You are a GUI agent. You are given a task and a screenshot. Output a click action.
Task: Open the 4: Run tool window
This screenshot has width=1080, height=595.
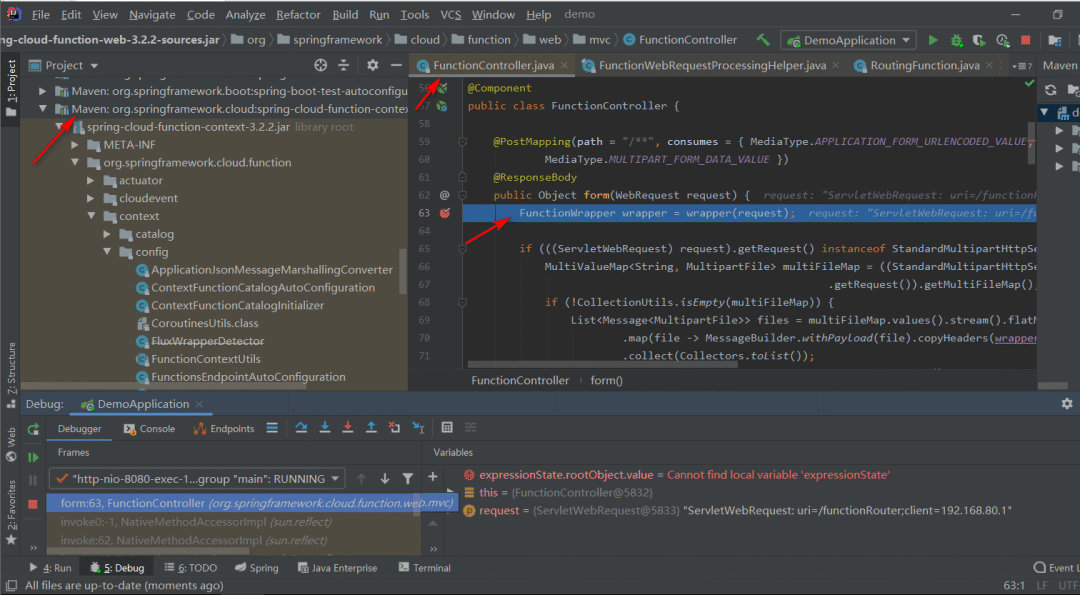click(x=50, y=568)
